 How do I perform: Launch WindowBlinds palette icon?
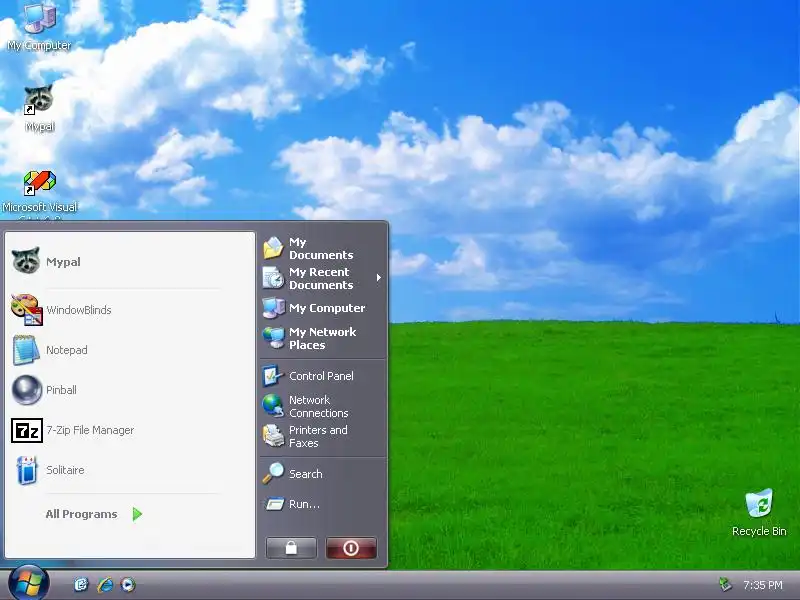27,310
